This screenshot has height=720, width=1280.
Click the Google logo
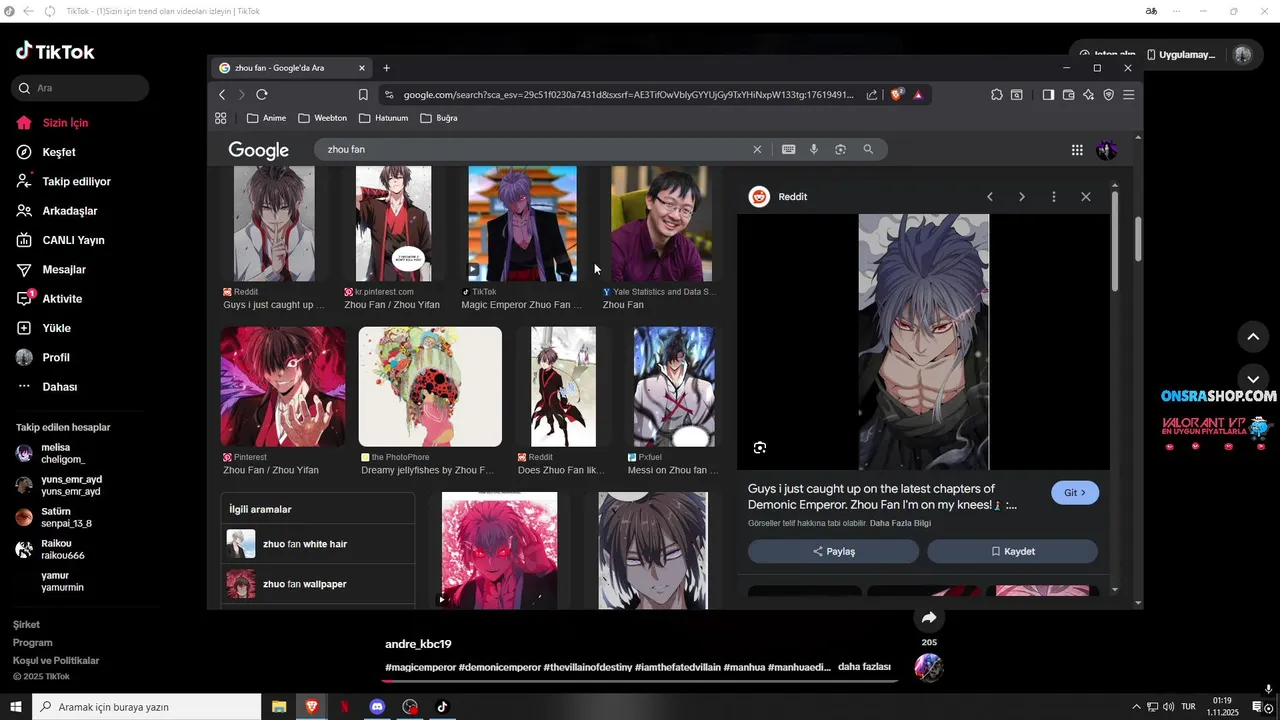pos(258,150)
